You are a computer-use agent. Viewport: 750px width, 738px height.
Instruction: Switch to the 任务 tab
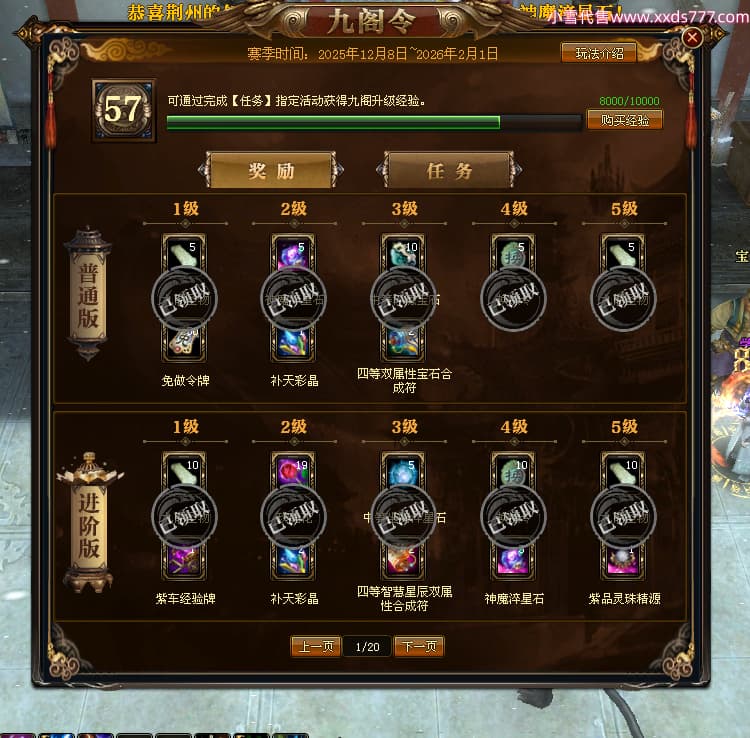click(449, 170)
